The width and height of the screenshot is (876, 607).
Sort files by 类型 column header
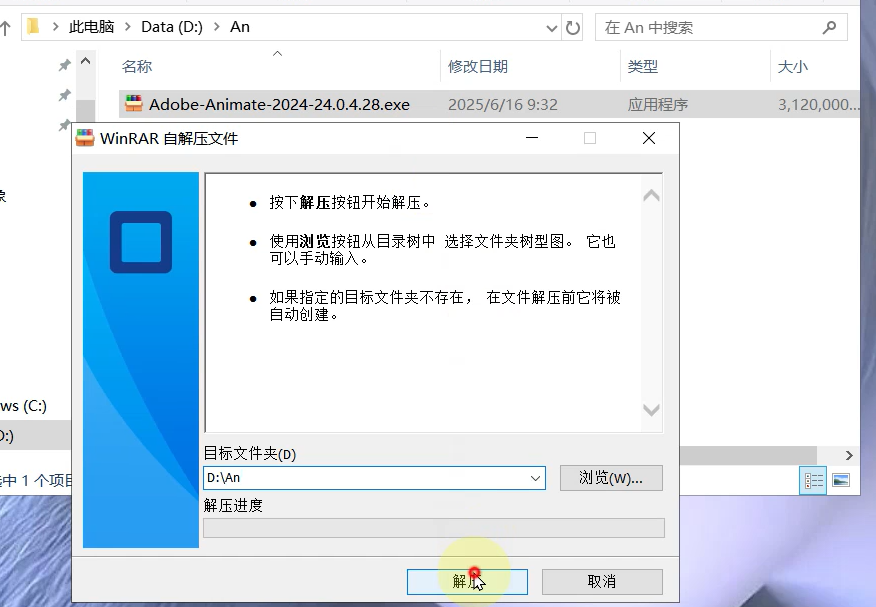642,67
